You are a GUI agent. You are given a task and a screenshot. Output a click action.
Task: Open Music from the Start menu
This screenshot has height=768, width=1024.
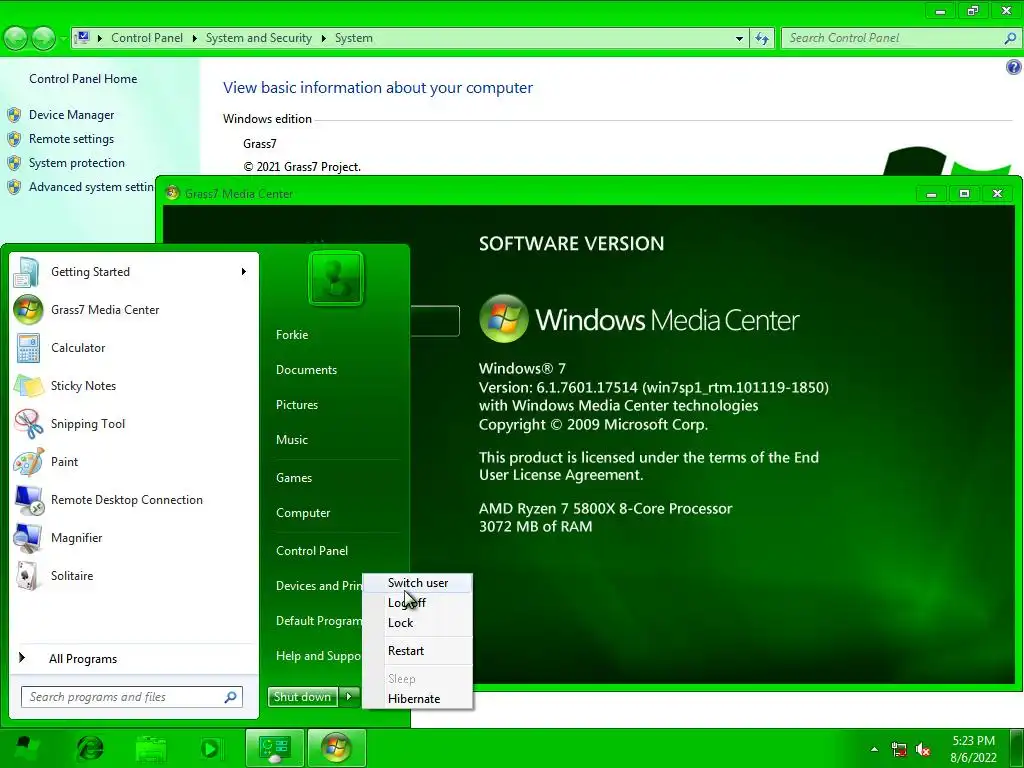[x=291, y=440]
